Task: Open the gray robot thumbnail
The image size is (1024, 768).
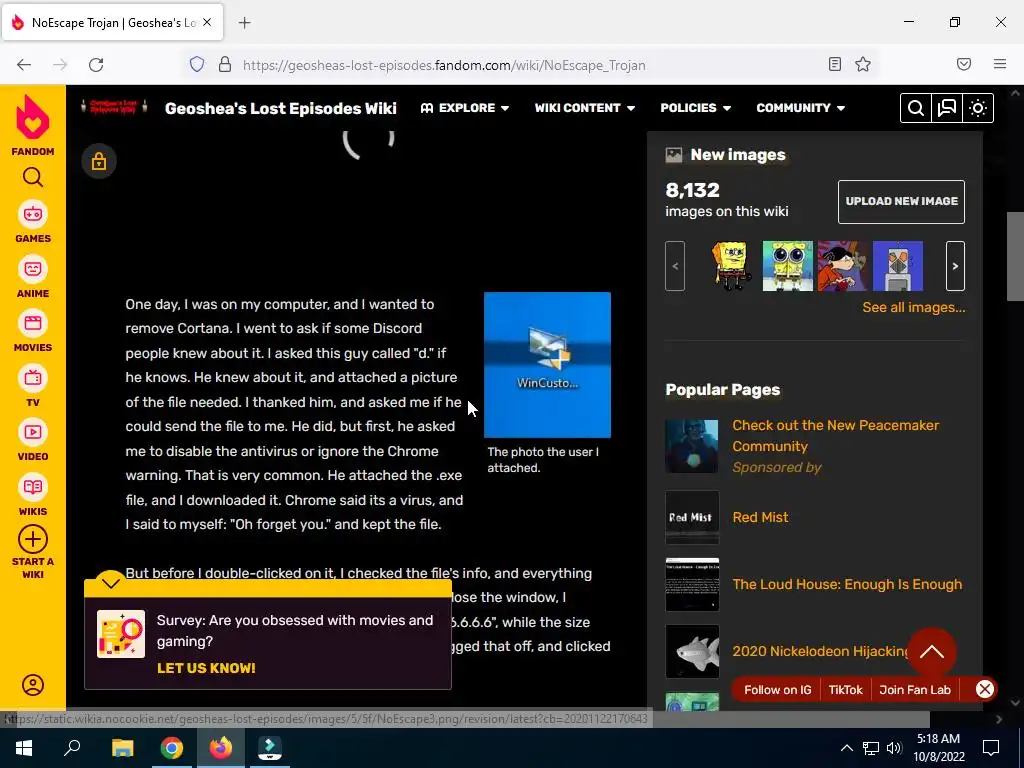Action: (898, 266)
